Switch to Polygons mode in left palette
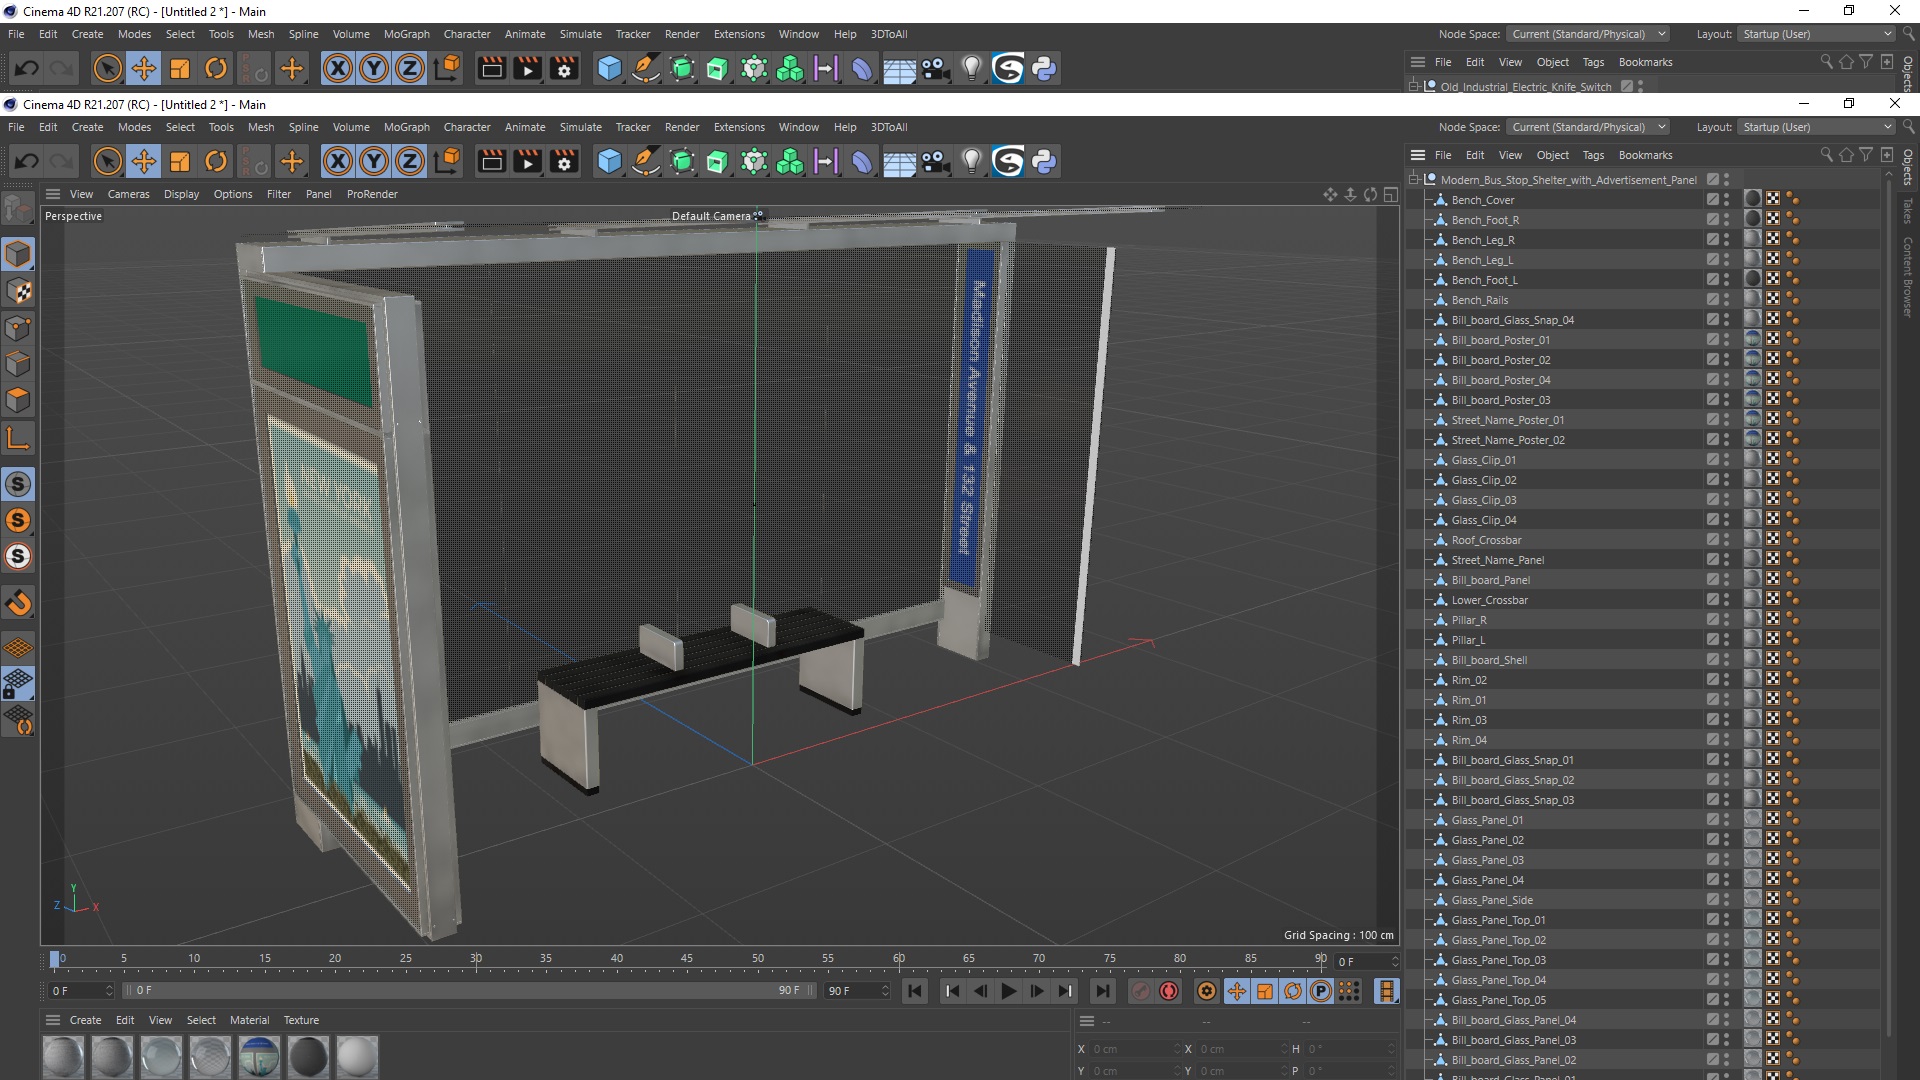This screenshot has width=1920, height=1080. [18, 400]
